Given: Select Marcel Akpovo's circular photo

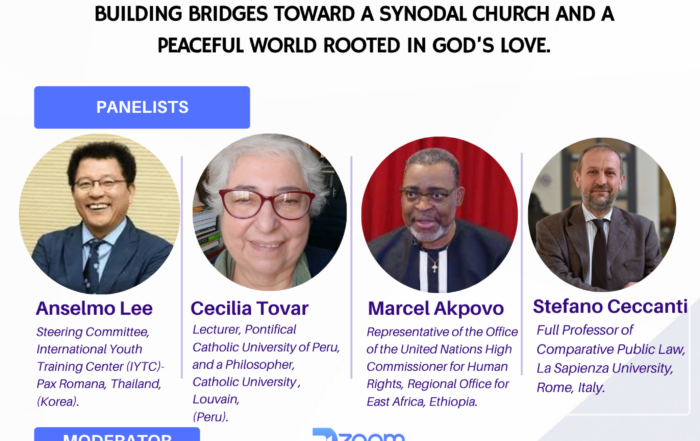Looking at the screenshot, I should 438,214.
